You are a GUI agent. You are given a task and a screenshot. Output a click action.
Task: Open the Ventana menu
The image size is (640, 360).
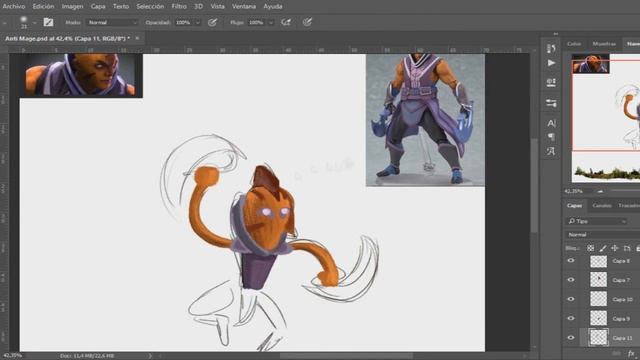(244, 6)
